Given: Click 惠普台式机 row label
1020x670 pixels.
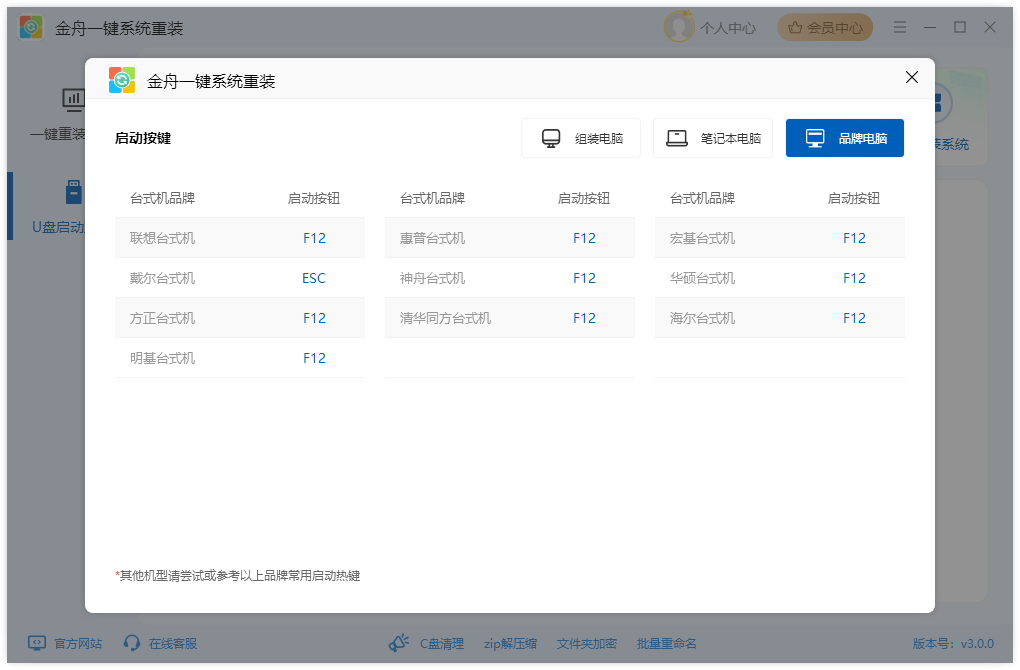Looking at the screenshot, I should (433, 238).
